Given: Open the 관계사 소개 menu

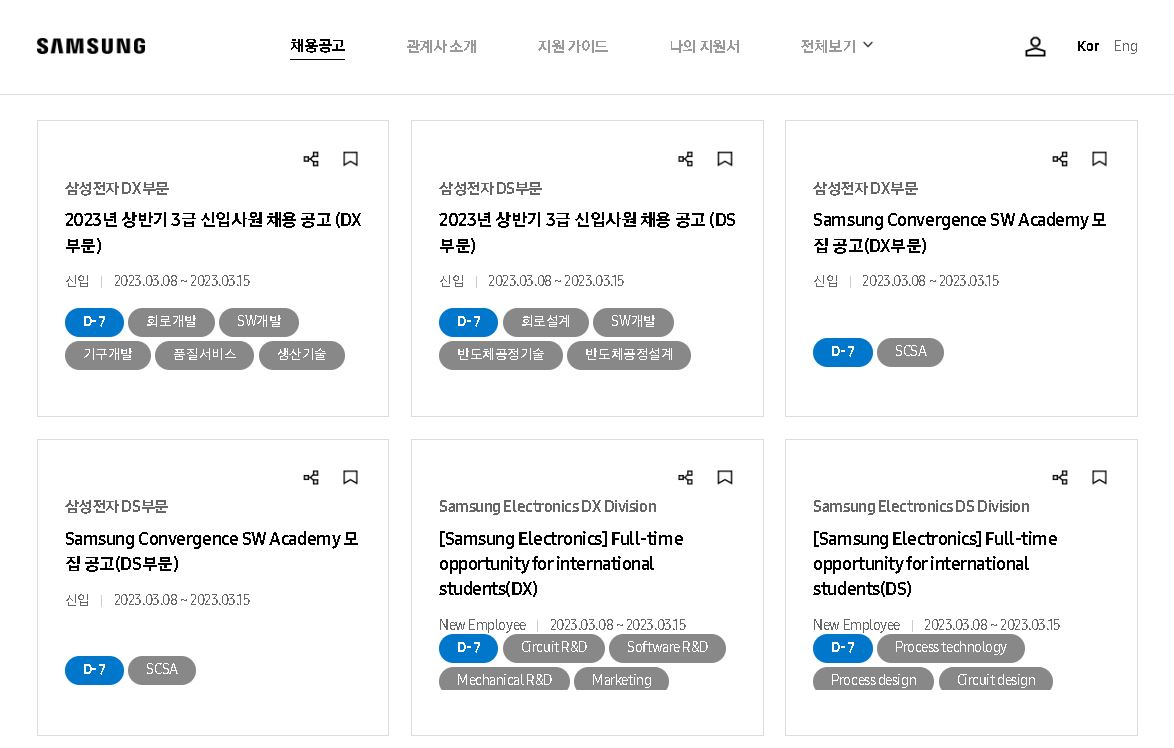Looking at the screenshot, I should tap(441, 46).
